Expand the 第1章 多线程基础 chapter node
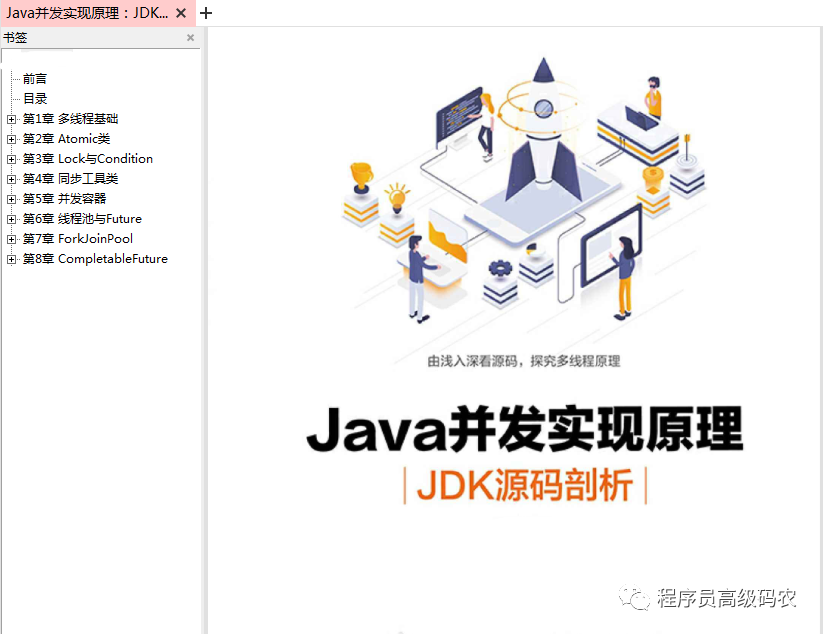Screen dimensions: 823x634 click(x=11, y=119)
